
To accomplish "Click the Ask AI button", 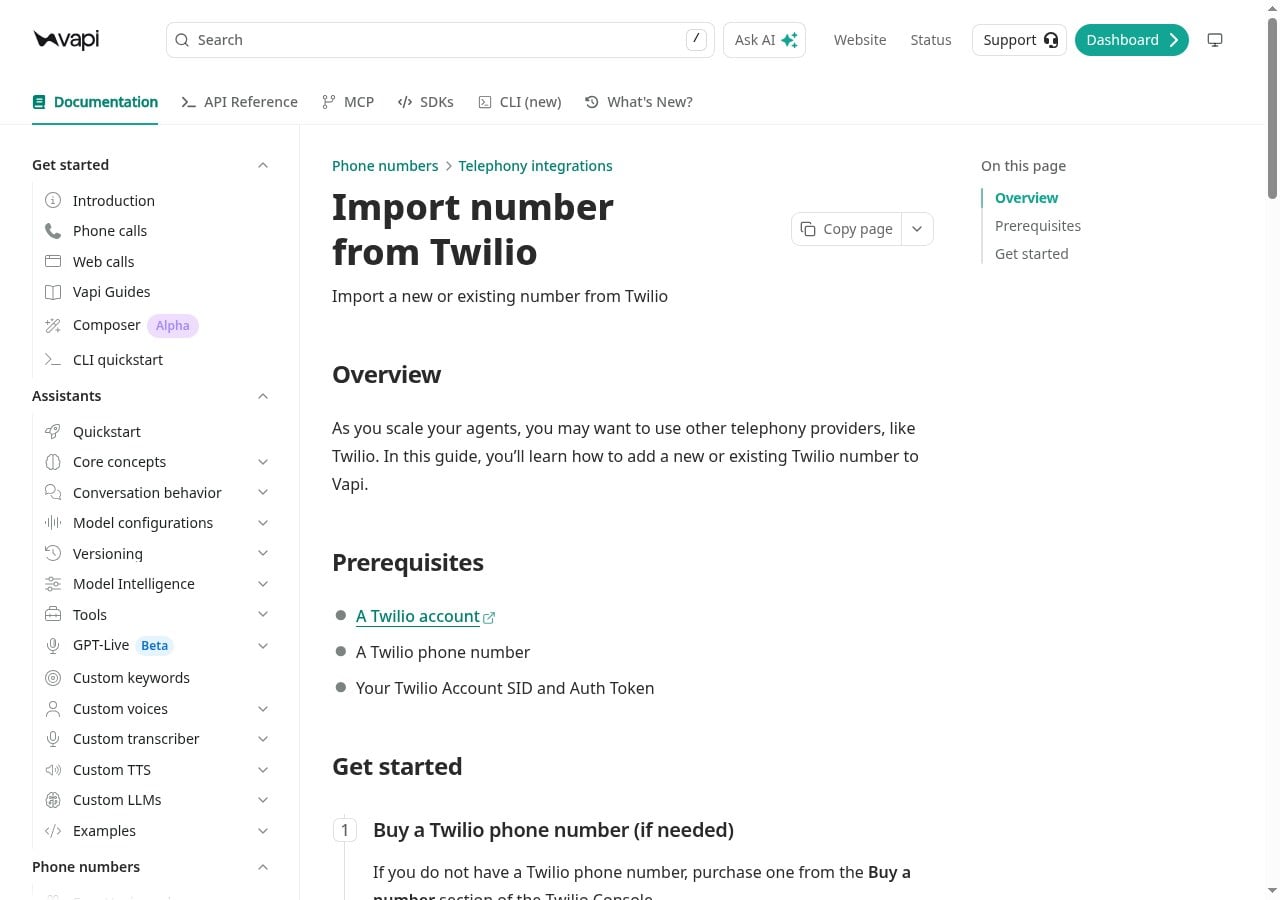I will (x=765, y=40).
